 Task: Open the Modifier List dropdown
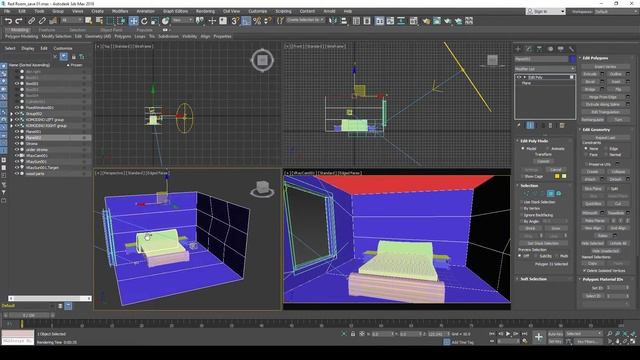click(x=545, y=69)
